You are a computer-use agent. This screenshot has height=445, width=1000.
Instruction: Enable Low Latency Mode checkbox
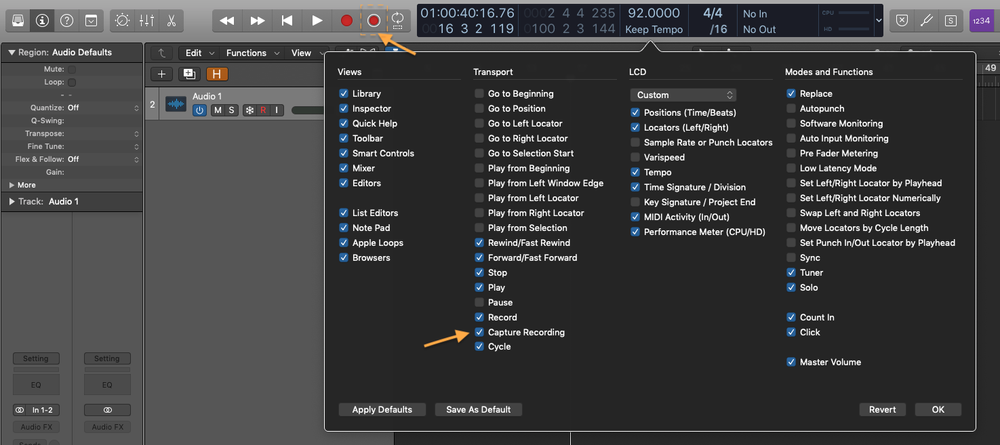791,168
